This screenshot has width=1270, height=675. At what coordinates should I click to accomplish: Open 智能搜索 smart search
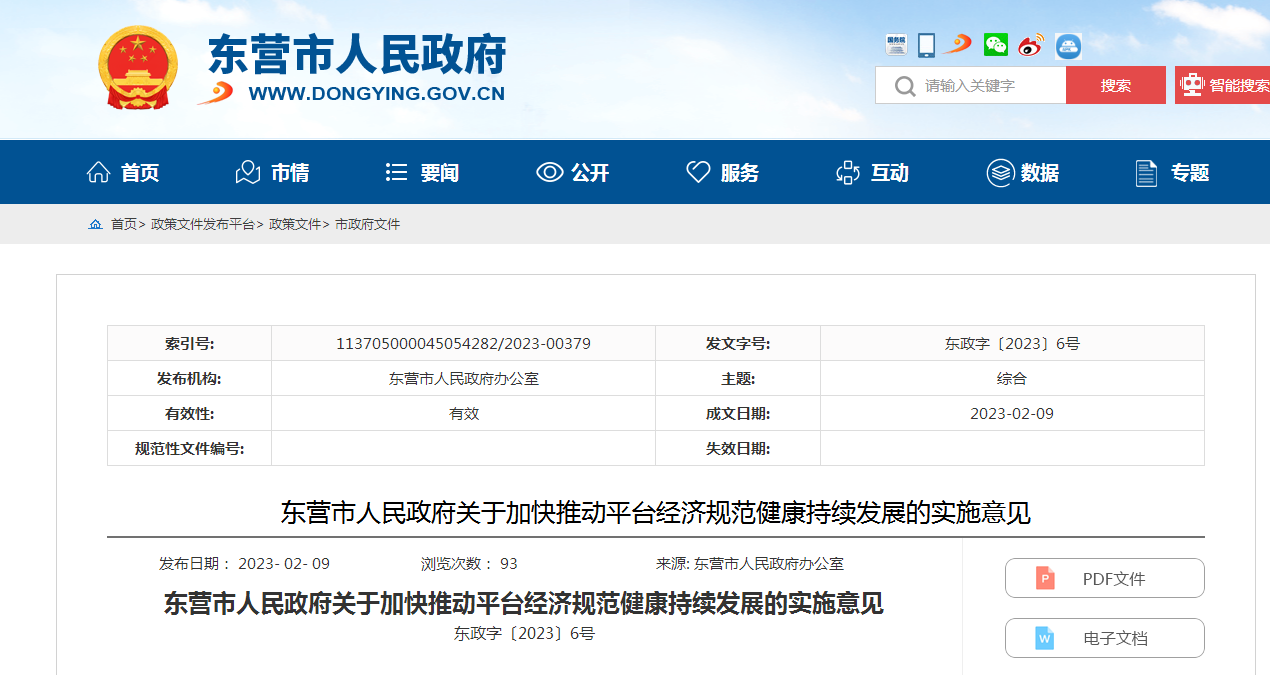click(1224, 85)
